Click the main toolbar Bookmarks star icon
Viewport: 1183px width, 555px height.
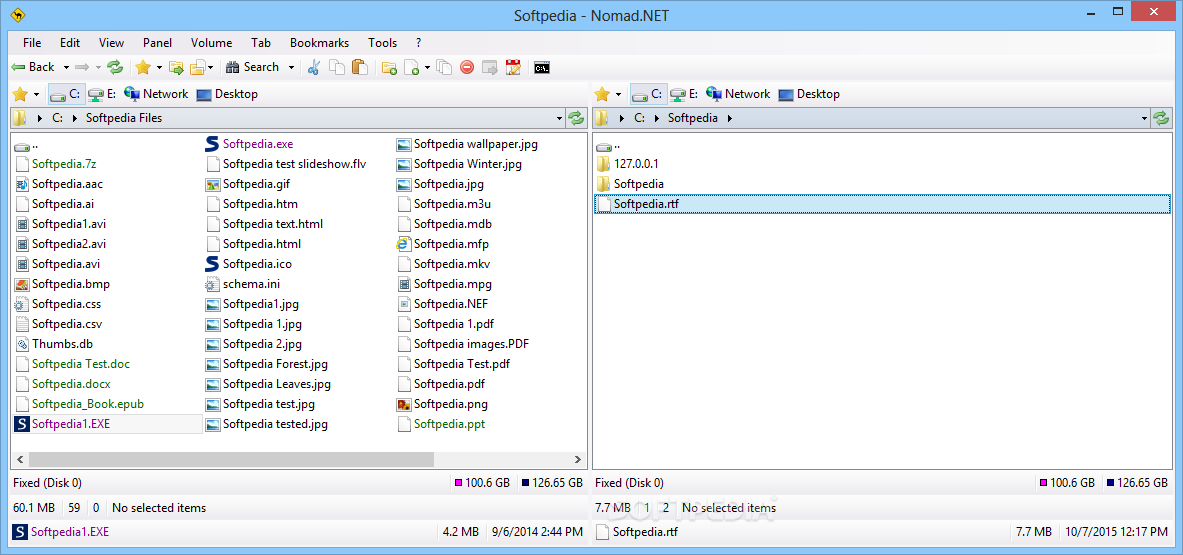(x=143, y=67)
